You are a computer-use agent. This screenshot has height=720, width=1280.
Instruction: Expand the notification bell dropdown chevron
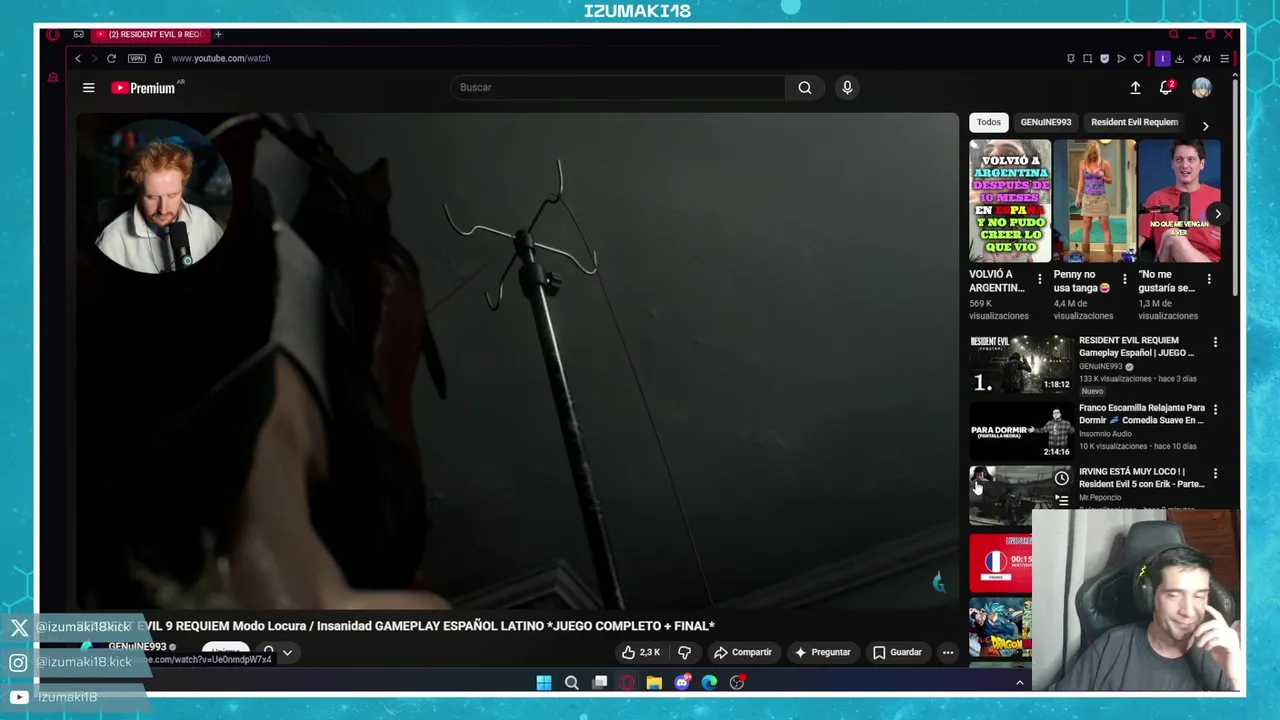(x=287, y=653)
